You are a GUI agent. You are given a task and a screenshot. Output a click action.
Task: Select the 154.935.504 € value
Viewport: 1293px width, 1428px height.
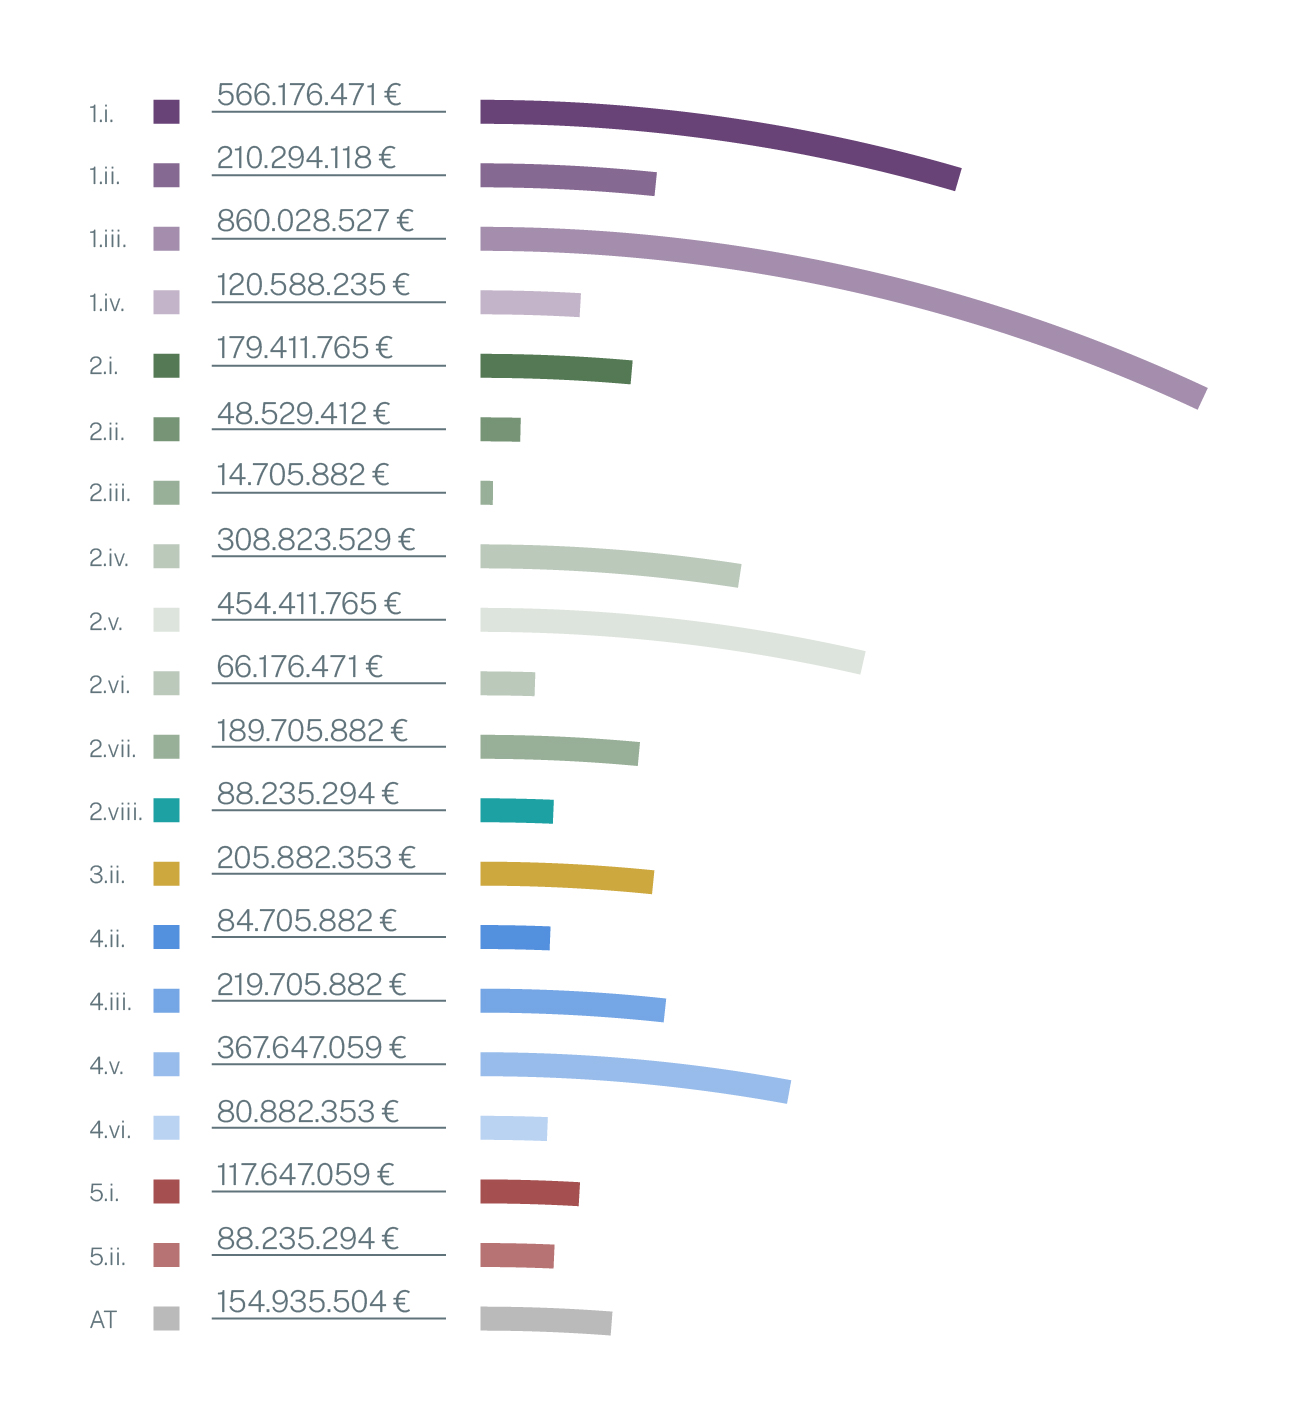click(x=313, y=1302)
